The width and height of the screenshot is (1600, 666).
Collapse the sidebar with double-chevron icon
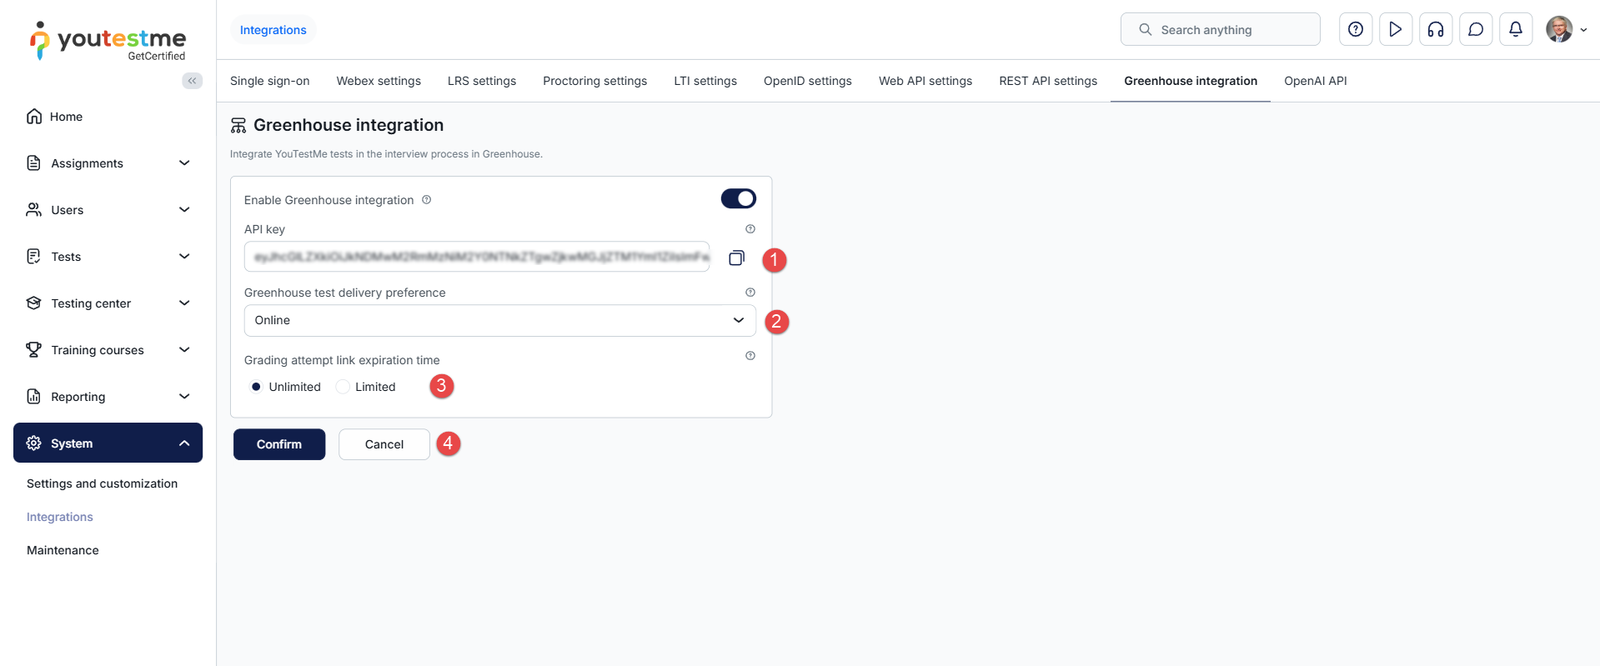192,81
